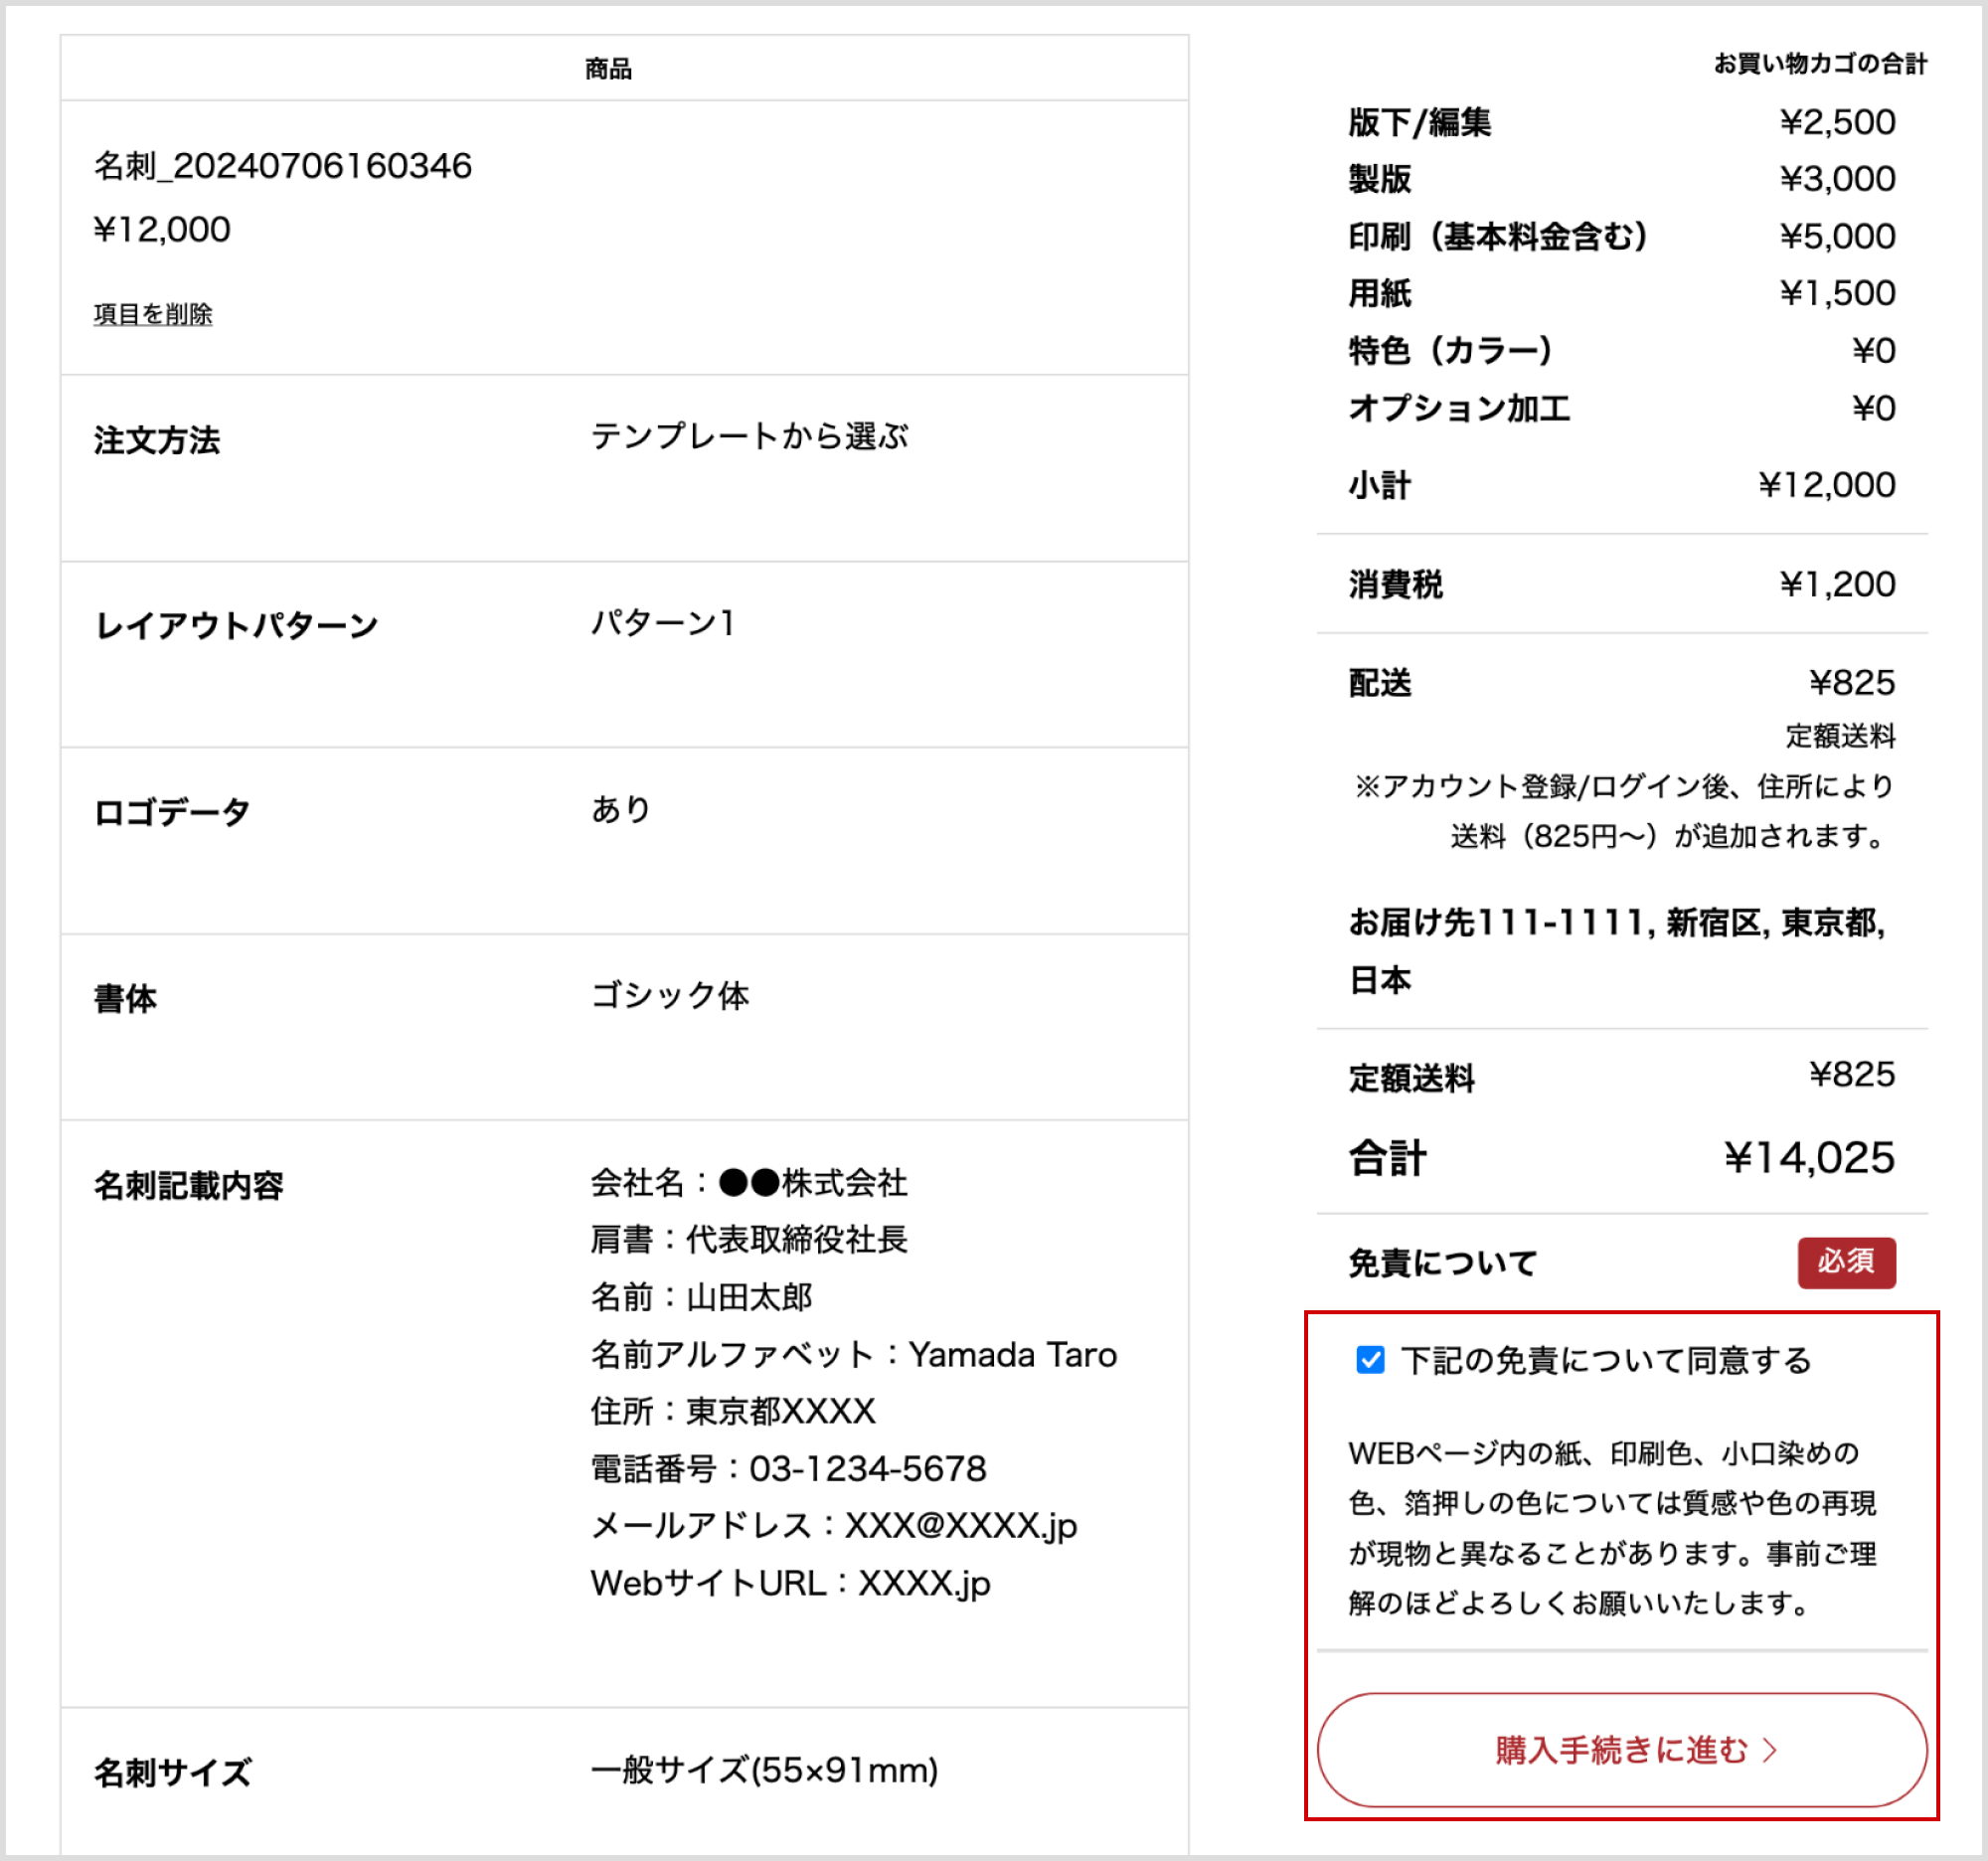Click the 定額送料 row label above 合計

click(x=1411, y=1079)
